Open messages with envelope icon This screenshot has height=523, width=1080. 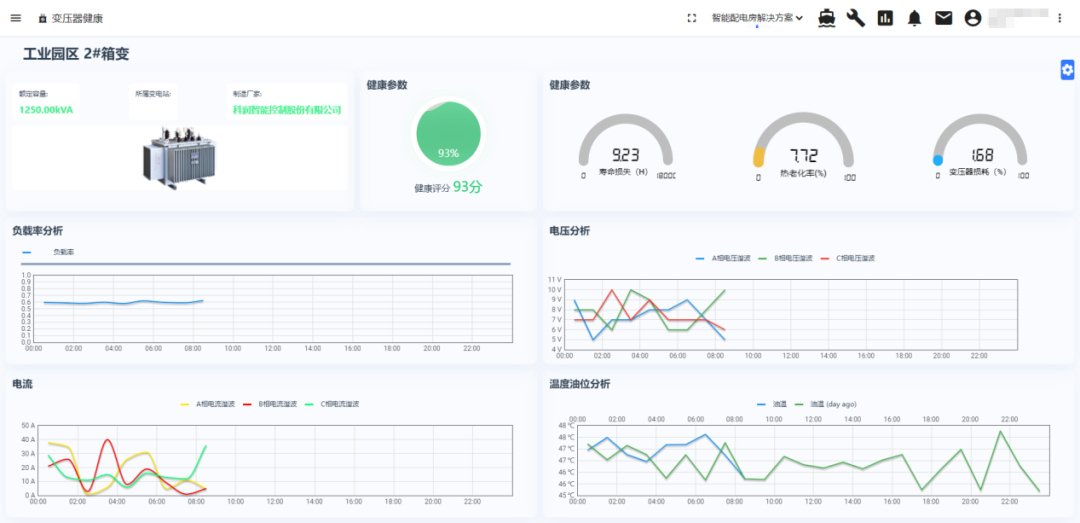click(x=943, y=18)
